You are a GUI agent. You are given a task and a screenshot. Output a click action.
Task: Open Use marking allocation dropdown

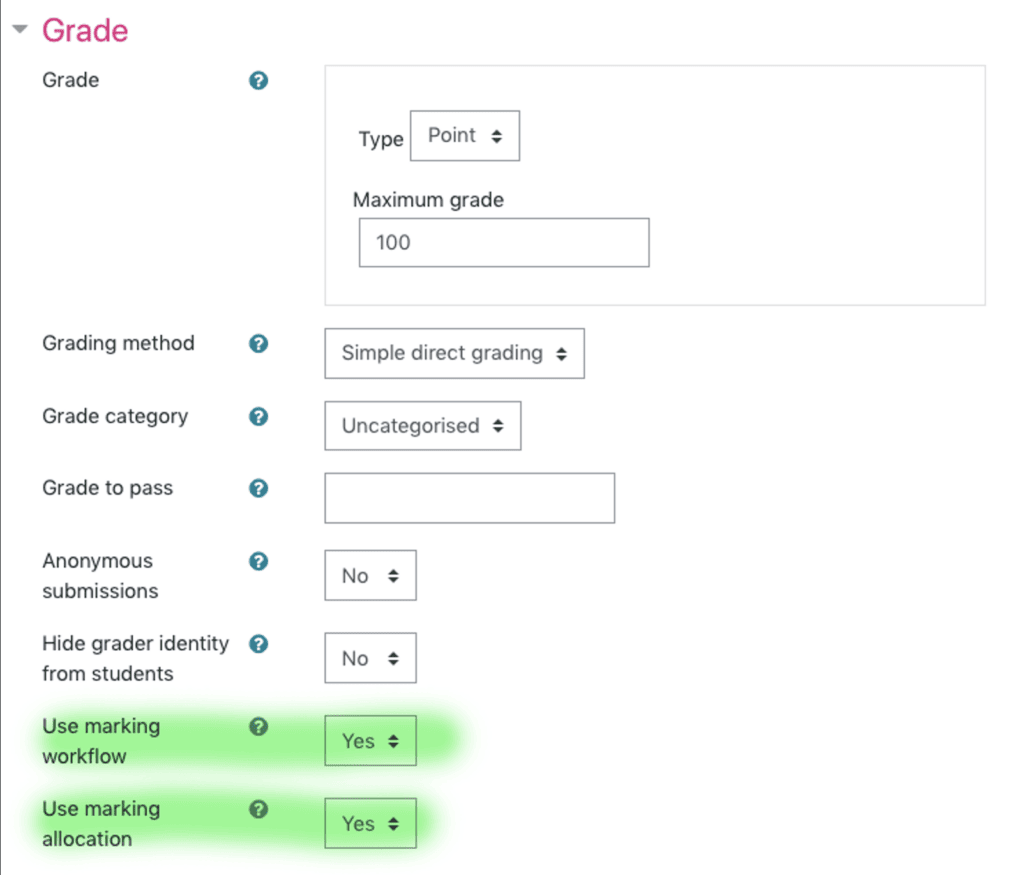tap(370, 824)
